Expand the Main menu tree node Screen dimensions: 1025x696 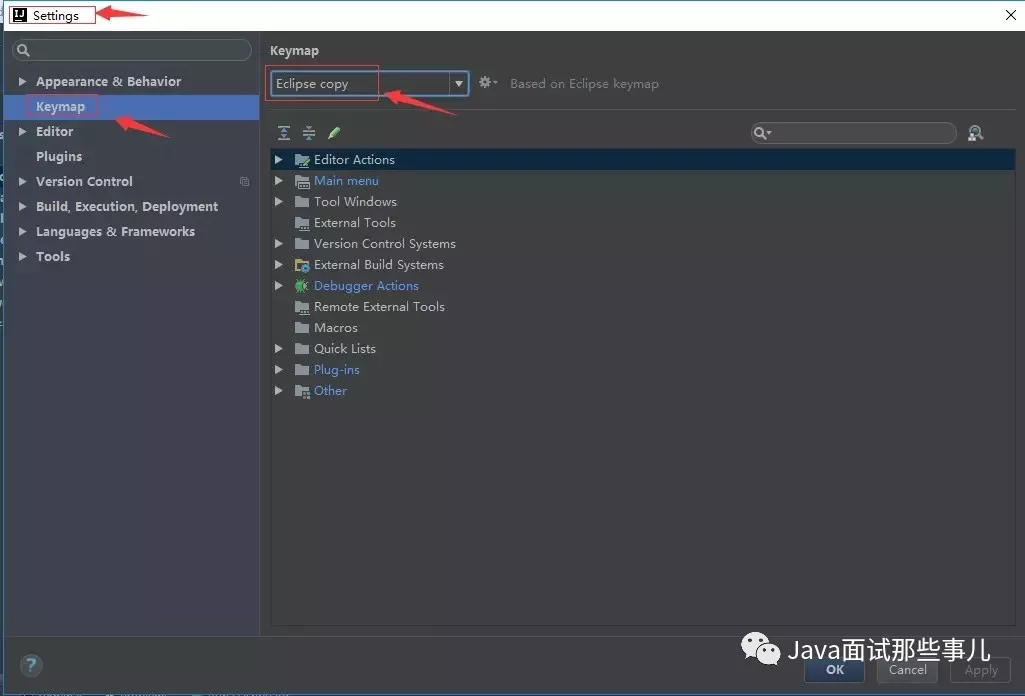[278, 180]
